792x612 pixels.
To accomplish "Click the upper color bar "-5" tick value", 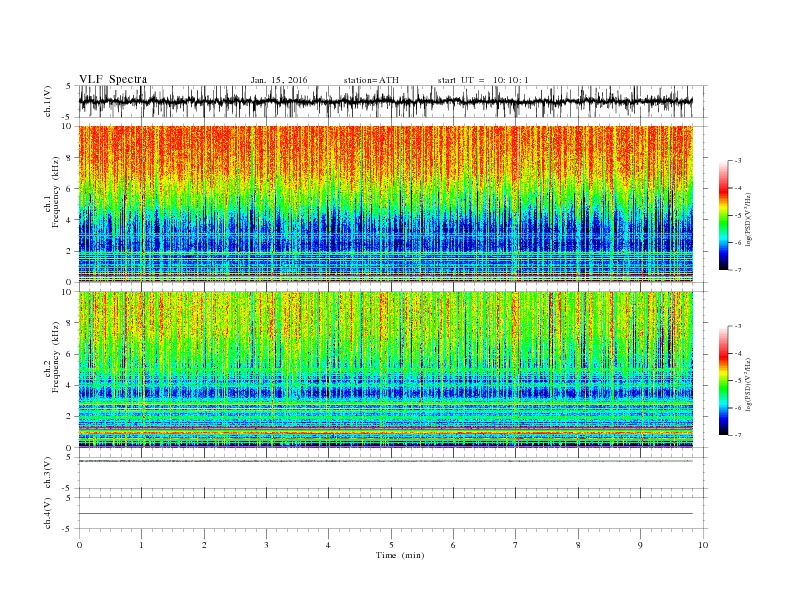I will [x=737, y=215].
